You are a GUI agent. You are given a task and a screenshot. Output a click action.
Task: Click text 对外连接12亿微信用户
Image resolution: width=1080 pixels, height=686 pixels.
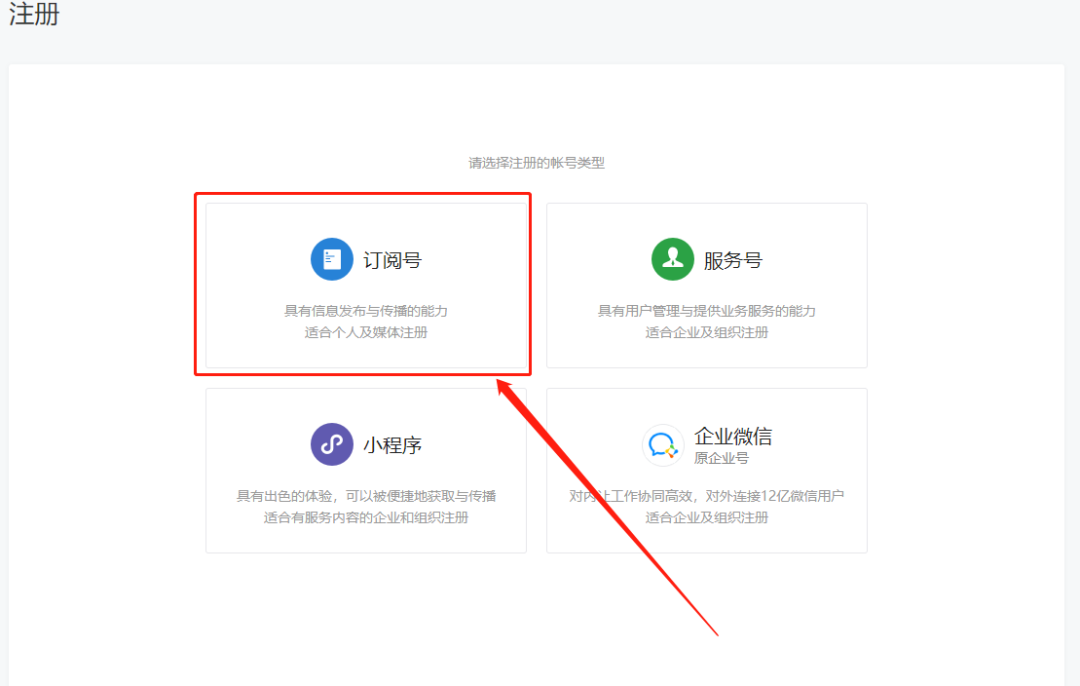click(x=775, y=496)
